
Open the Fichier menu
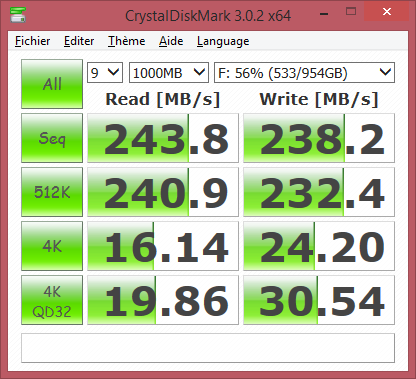(x=33, y=41)
